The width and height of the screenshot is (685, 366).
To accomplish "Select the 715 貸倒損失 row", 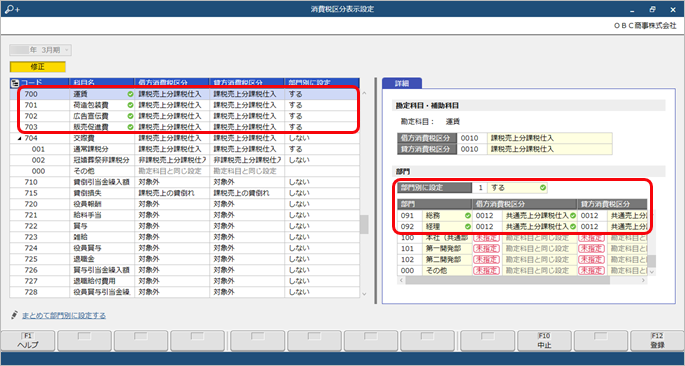I will (x=185, y=193).
